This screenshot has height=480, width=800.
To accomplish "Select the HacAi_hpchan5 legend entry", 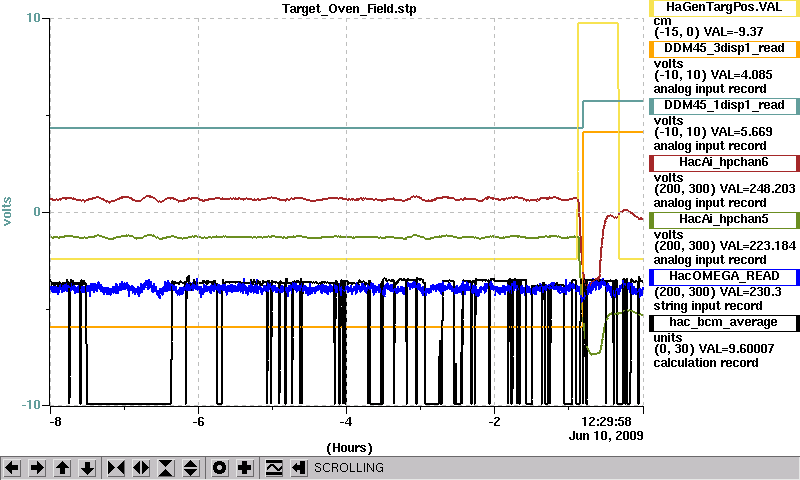I will [x=724, y=220].
